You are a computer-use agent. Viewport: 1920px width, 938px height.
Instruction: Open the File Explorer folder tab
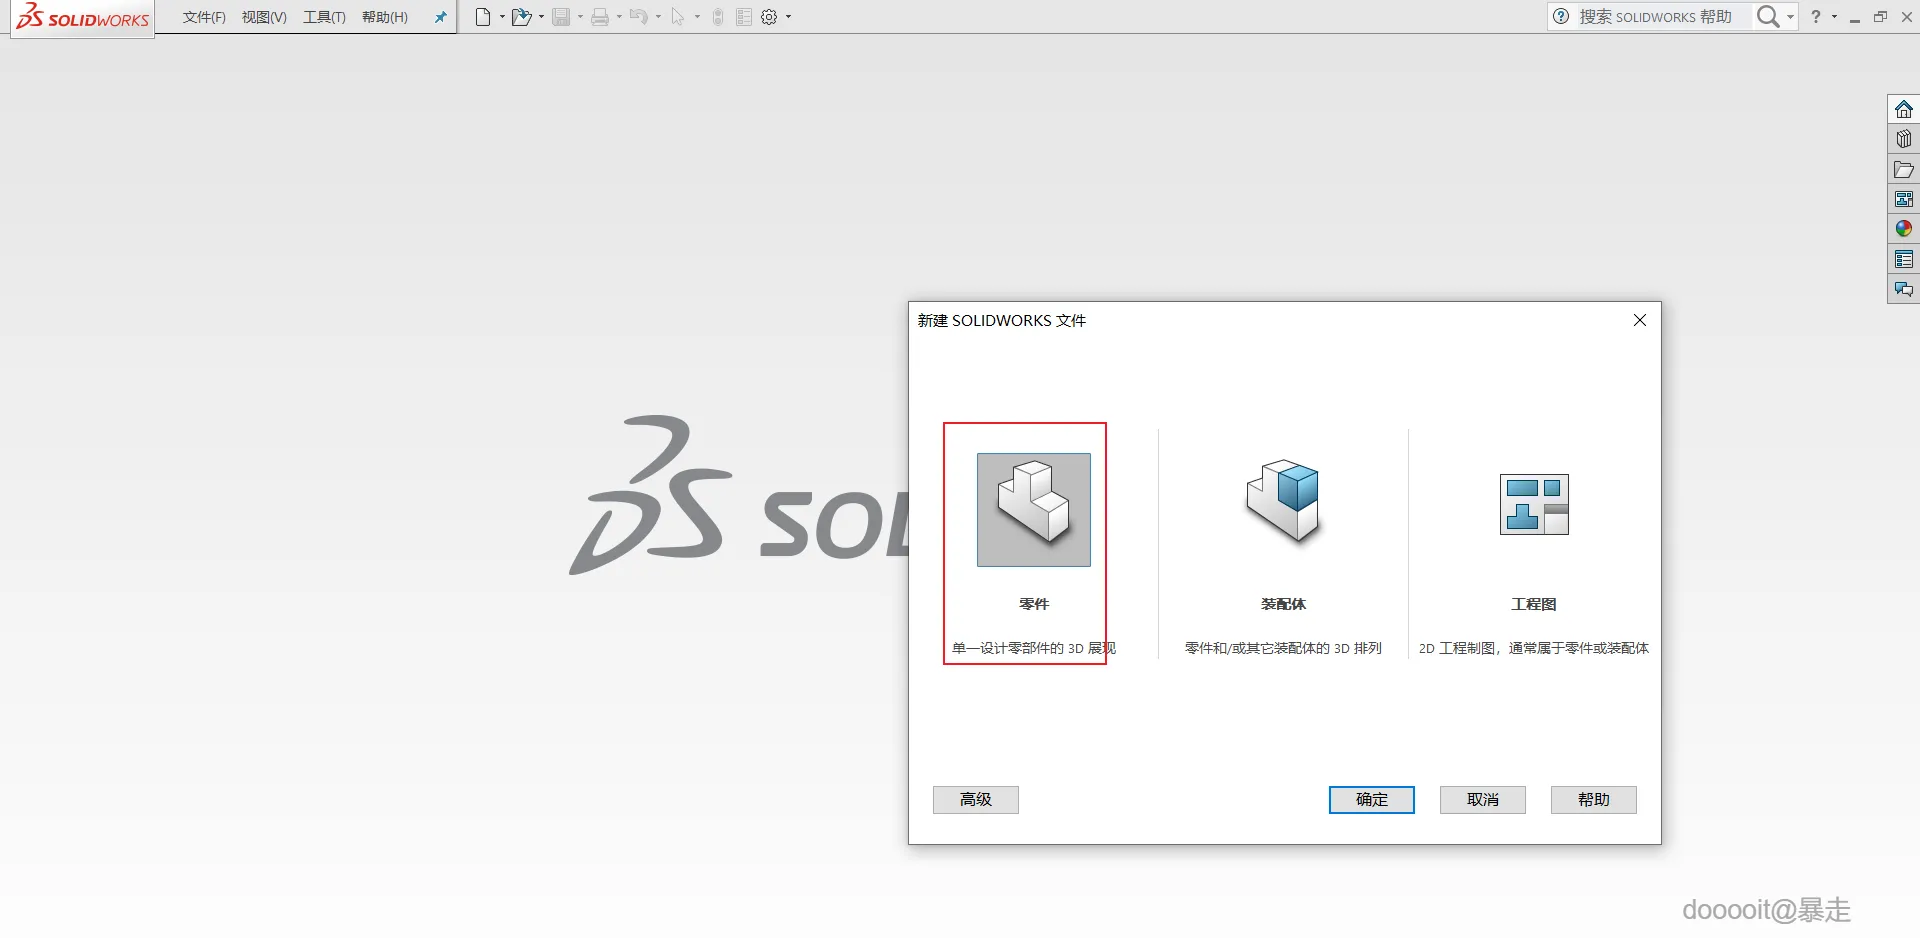pyautogui.click(x=1904, y=169)
